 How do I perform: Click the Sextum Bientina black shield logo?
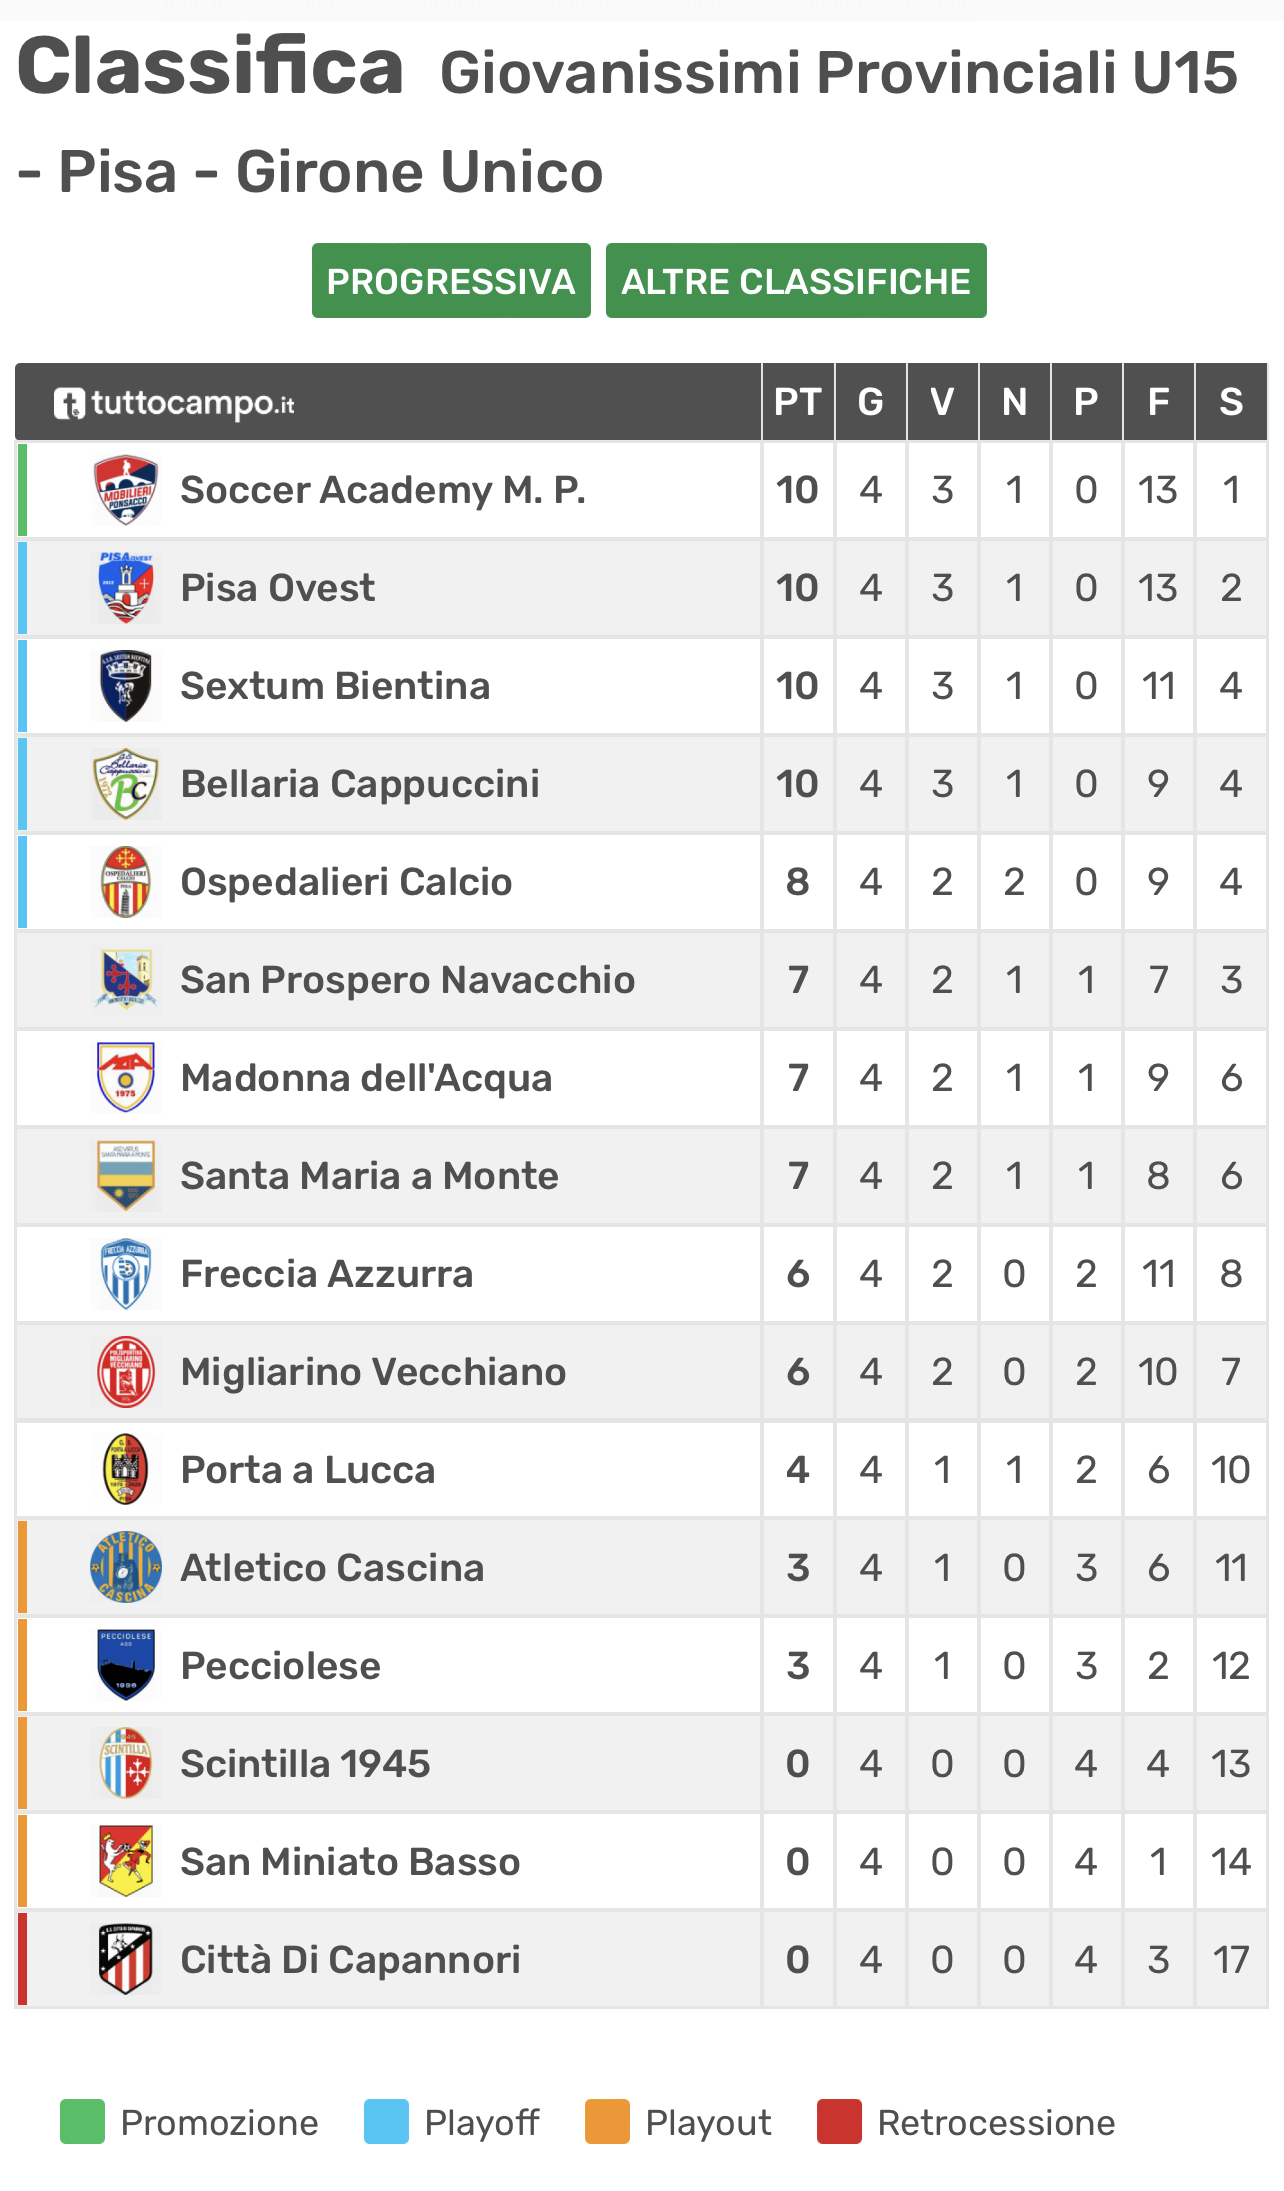click(x=125, y=686)
